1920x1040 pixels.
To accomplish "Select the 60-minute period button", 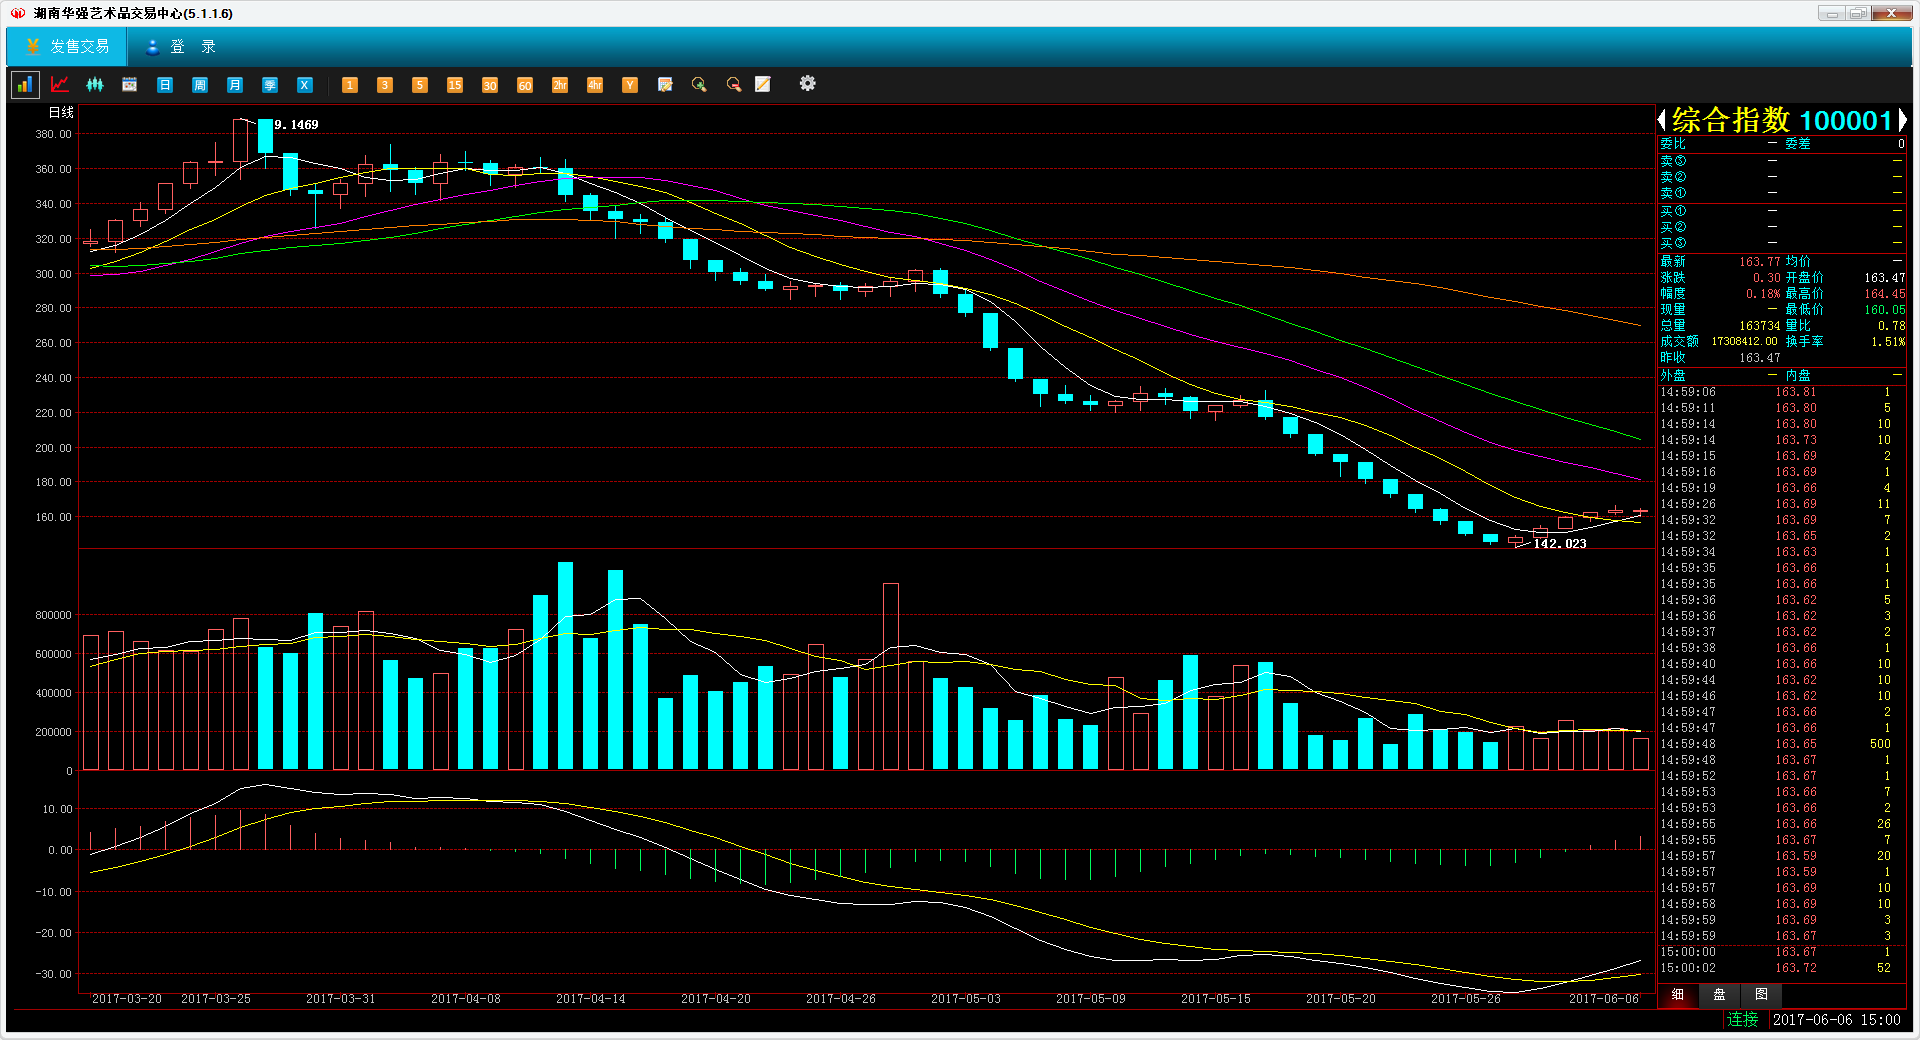I will pyautogui.click(x=525, y=85).
